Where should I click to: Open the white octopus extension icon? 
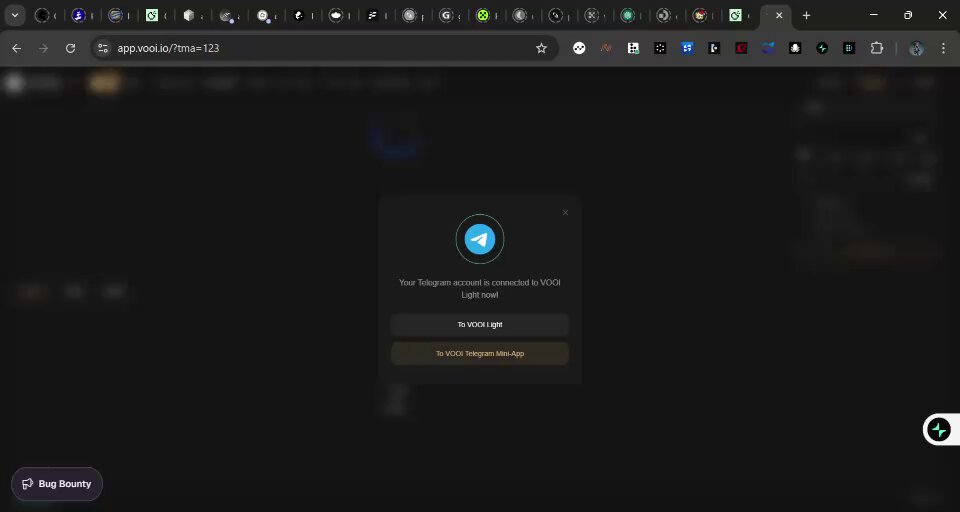795,48
